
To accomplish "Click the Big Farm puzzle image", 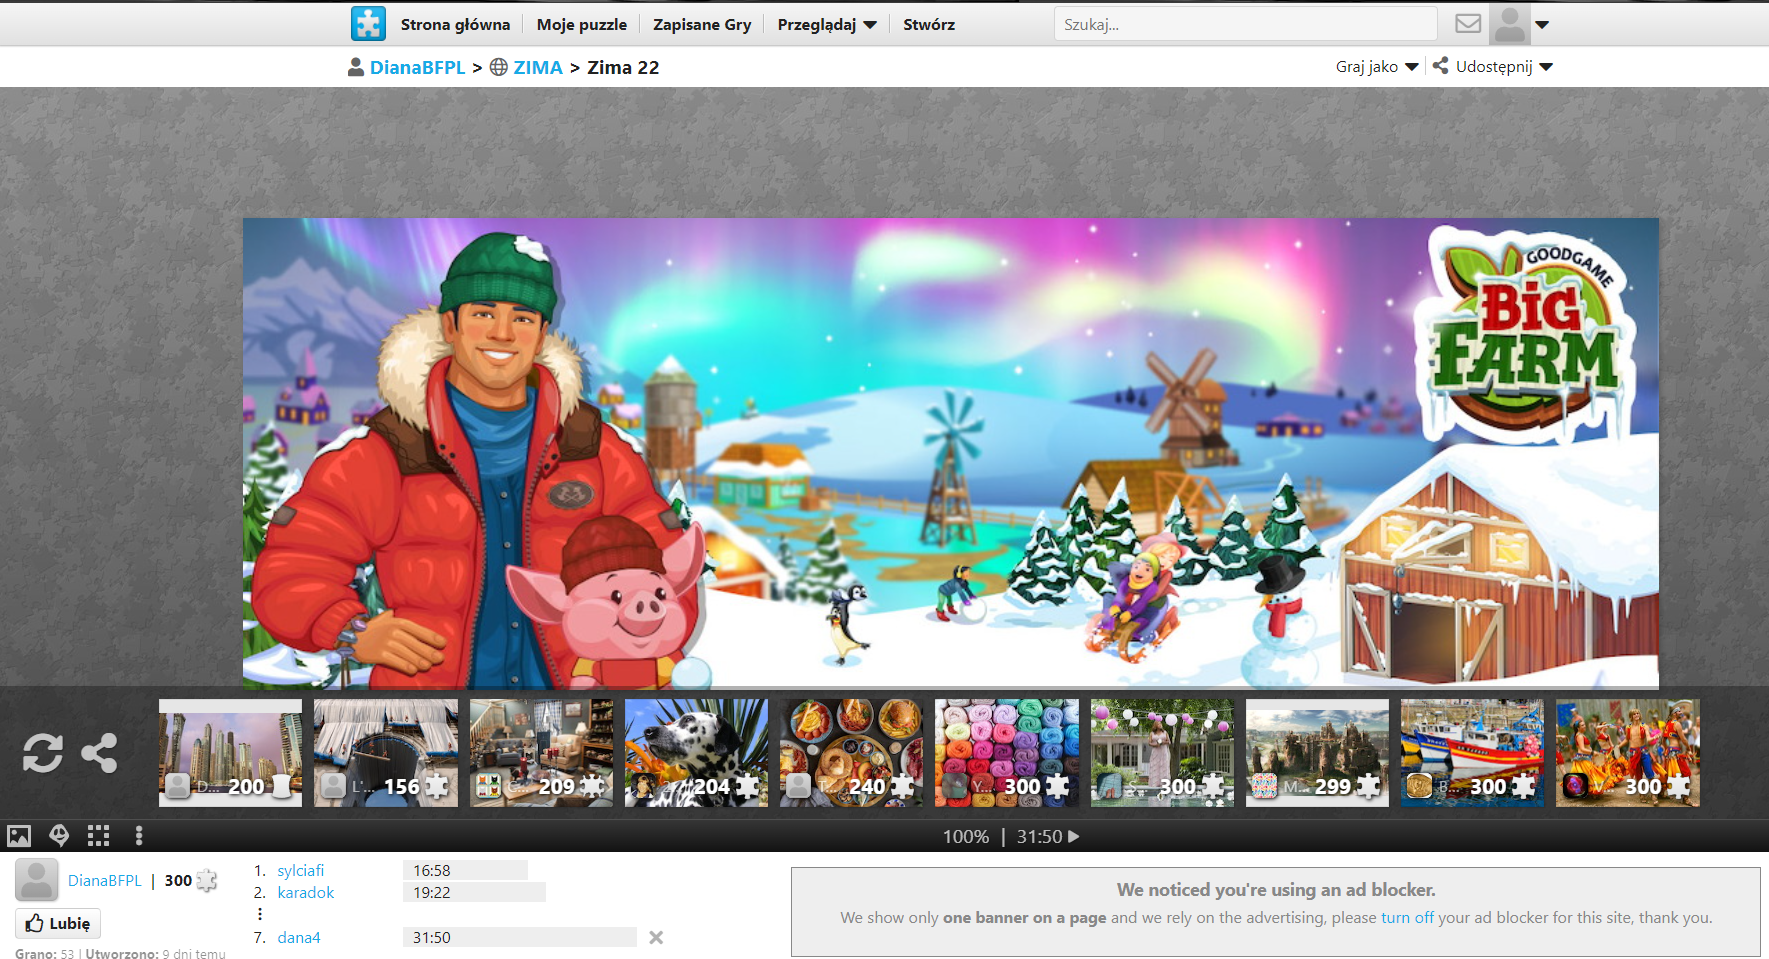I will click(951, 453).
